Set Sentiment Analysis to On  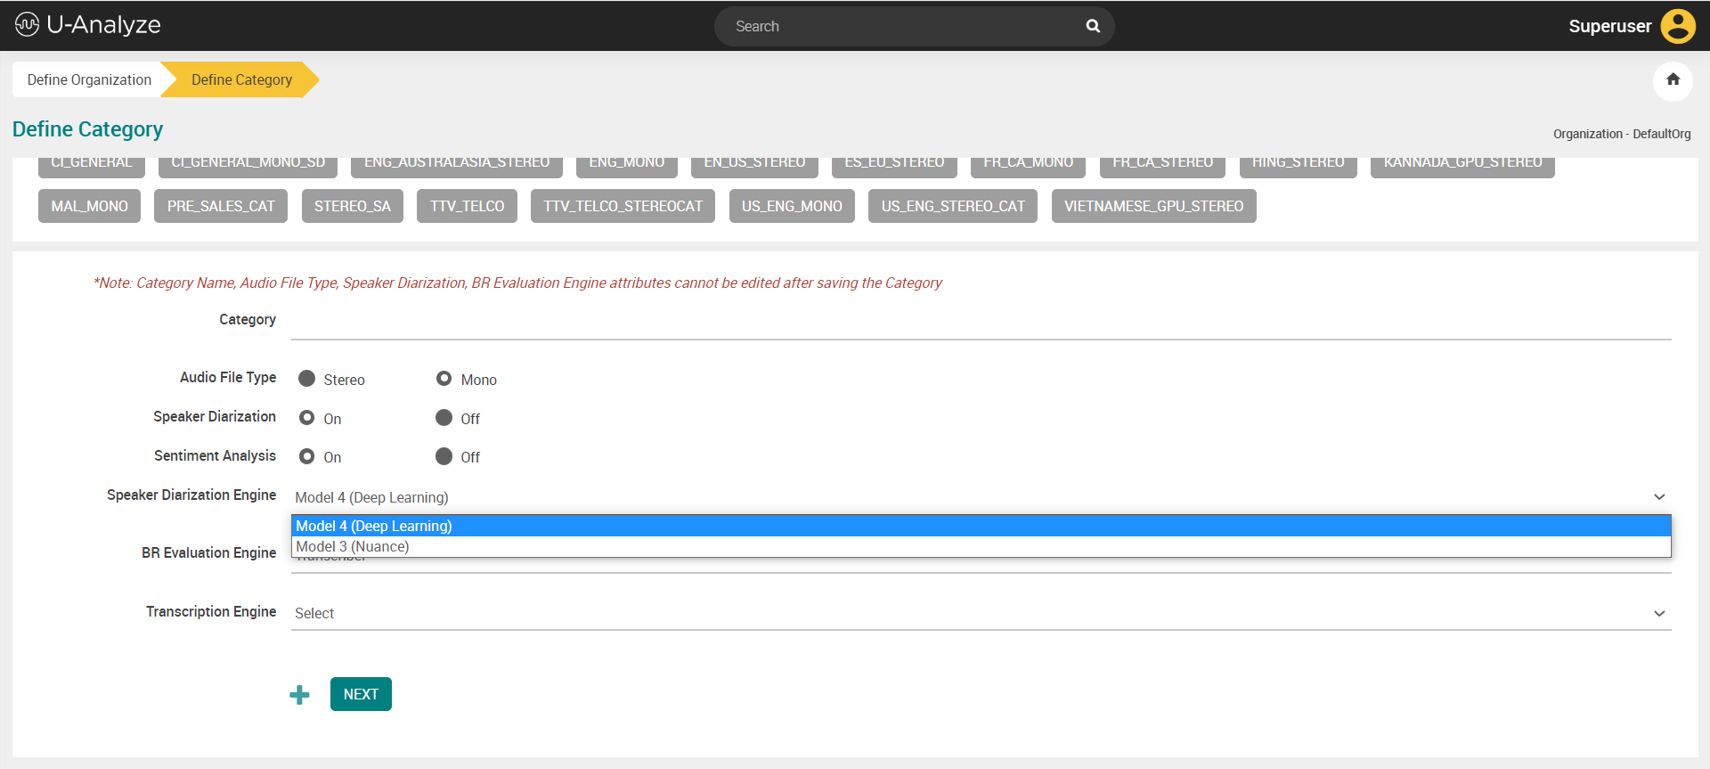tap(307, 457)
